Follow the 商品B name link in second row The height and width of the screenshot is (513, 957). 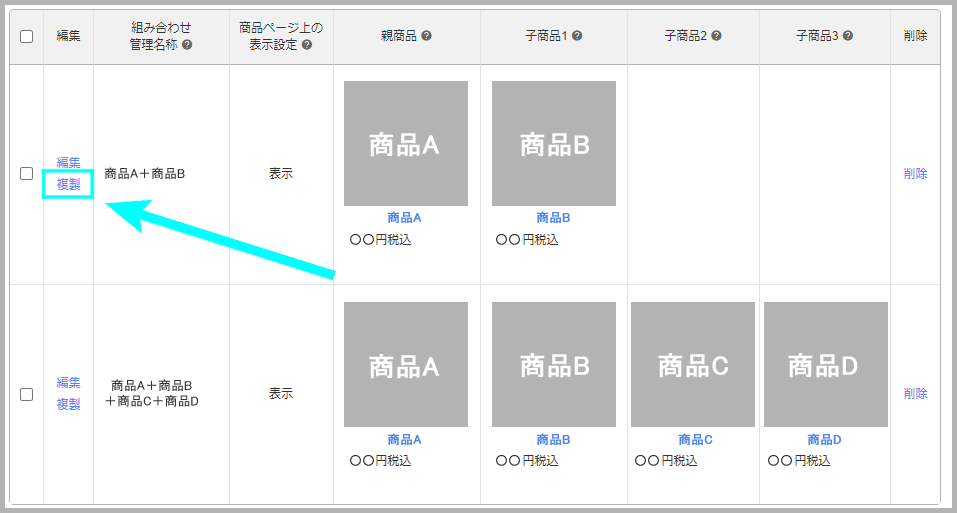(x=553, y=440)
